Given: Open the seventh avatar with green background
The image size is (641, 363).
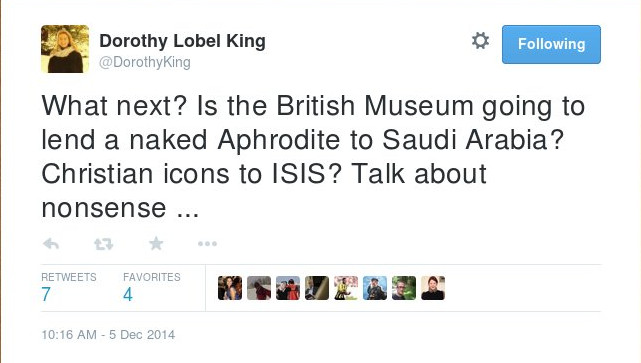Looking at the screenshot, I should pos(404,288).
